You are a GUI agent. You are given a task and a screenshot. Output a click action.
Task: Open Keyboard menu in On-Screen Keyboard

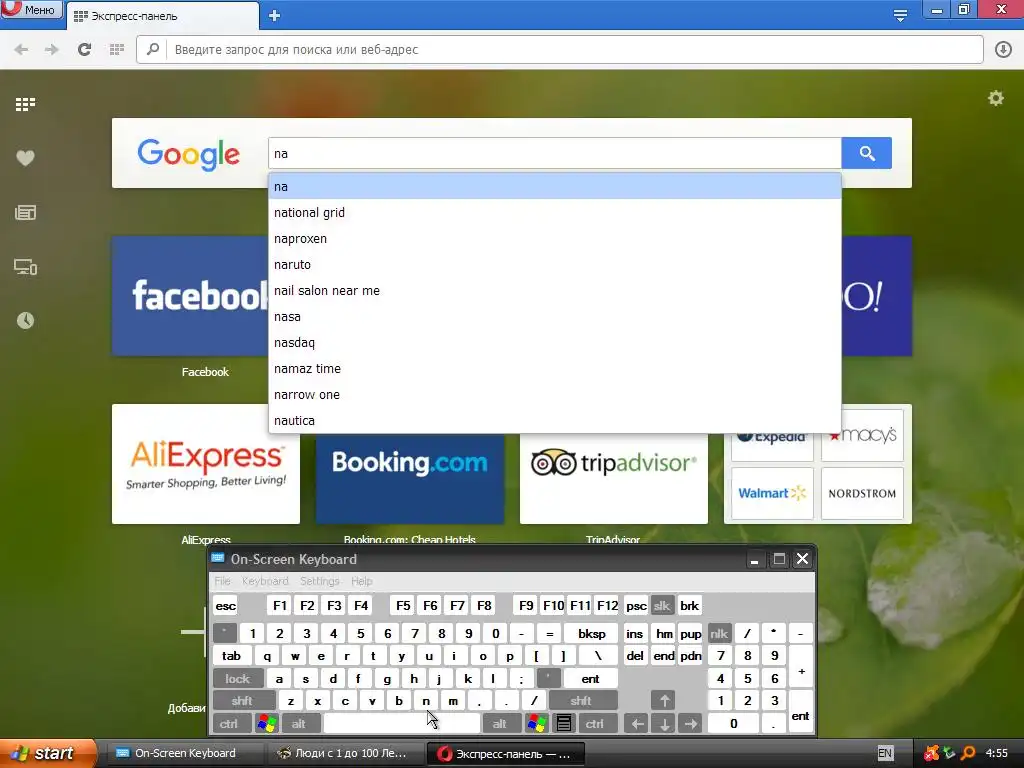click(265, 581)
